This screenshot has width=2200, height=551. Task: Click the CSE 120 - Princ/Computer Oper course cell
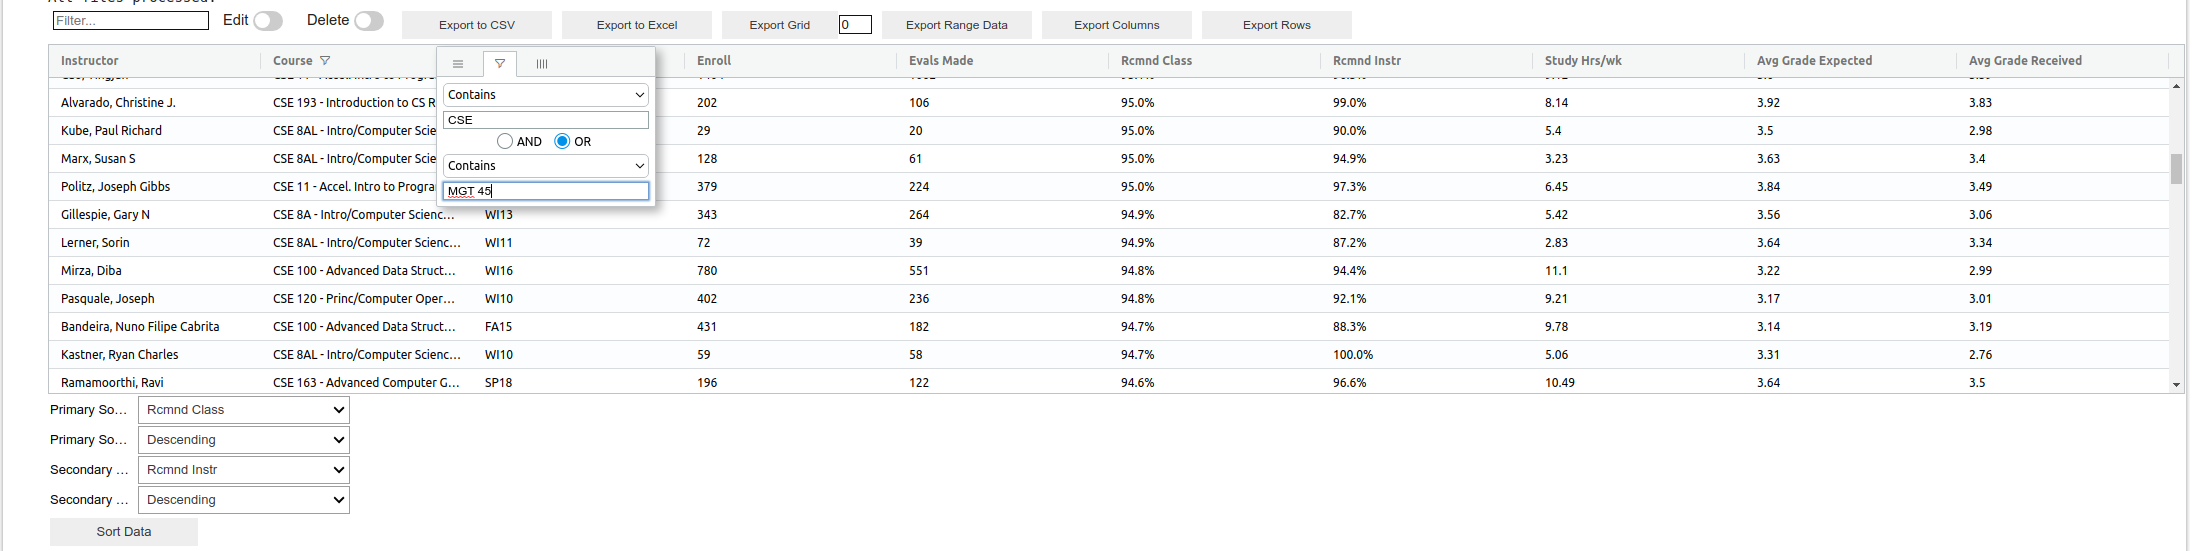coord(367,299)
